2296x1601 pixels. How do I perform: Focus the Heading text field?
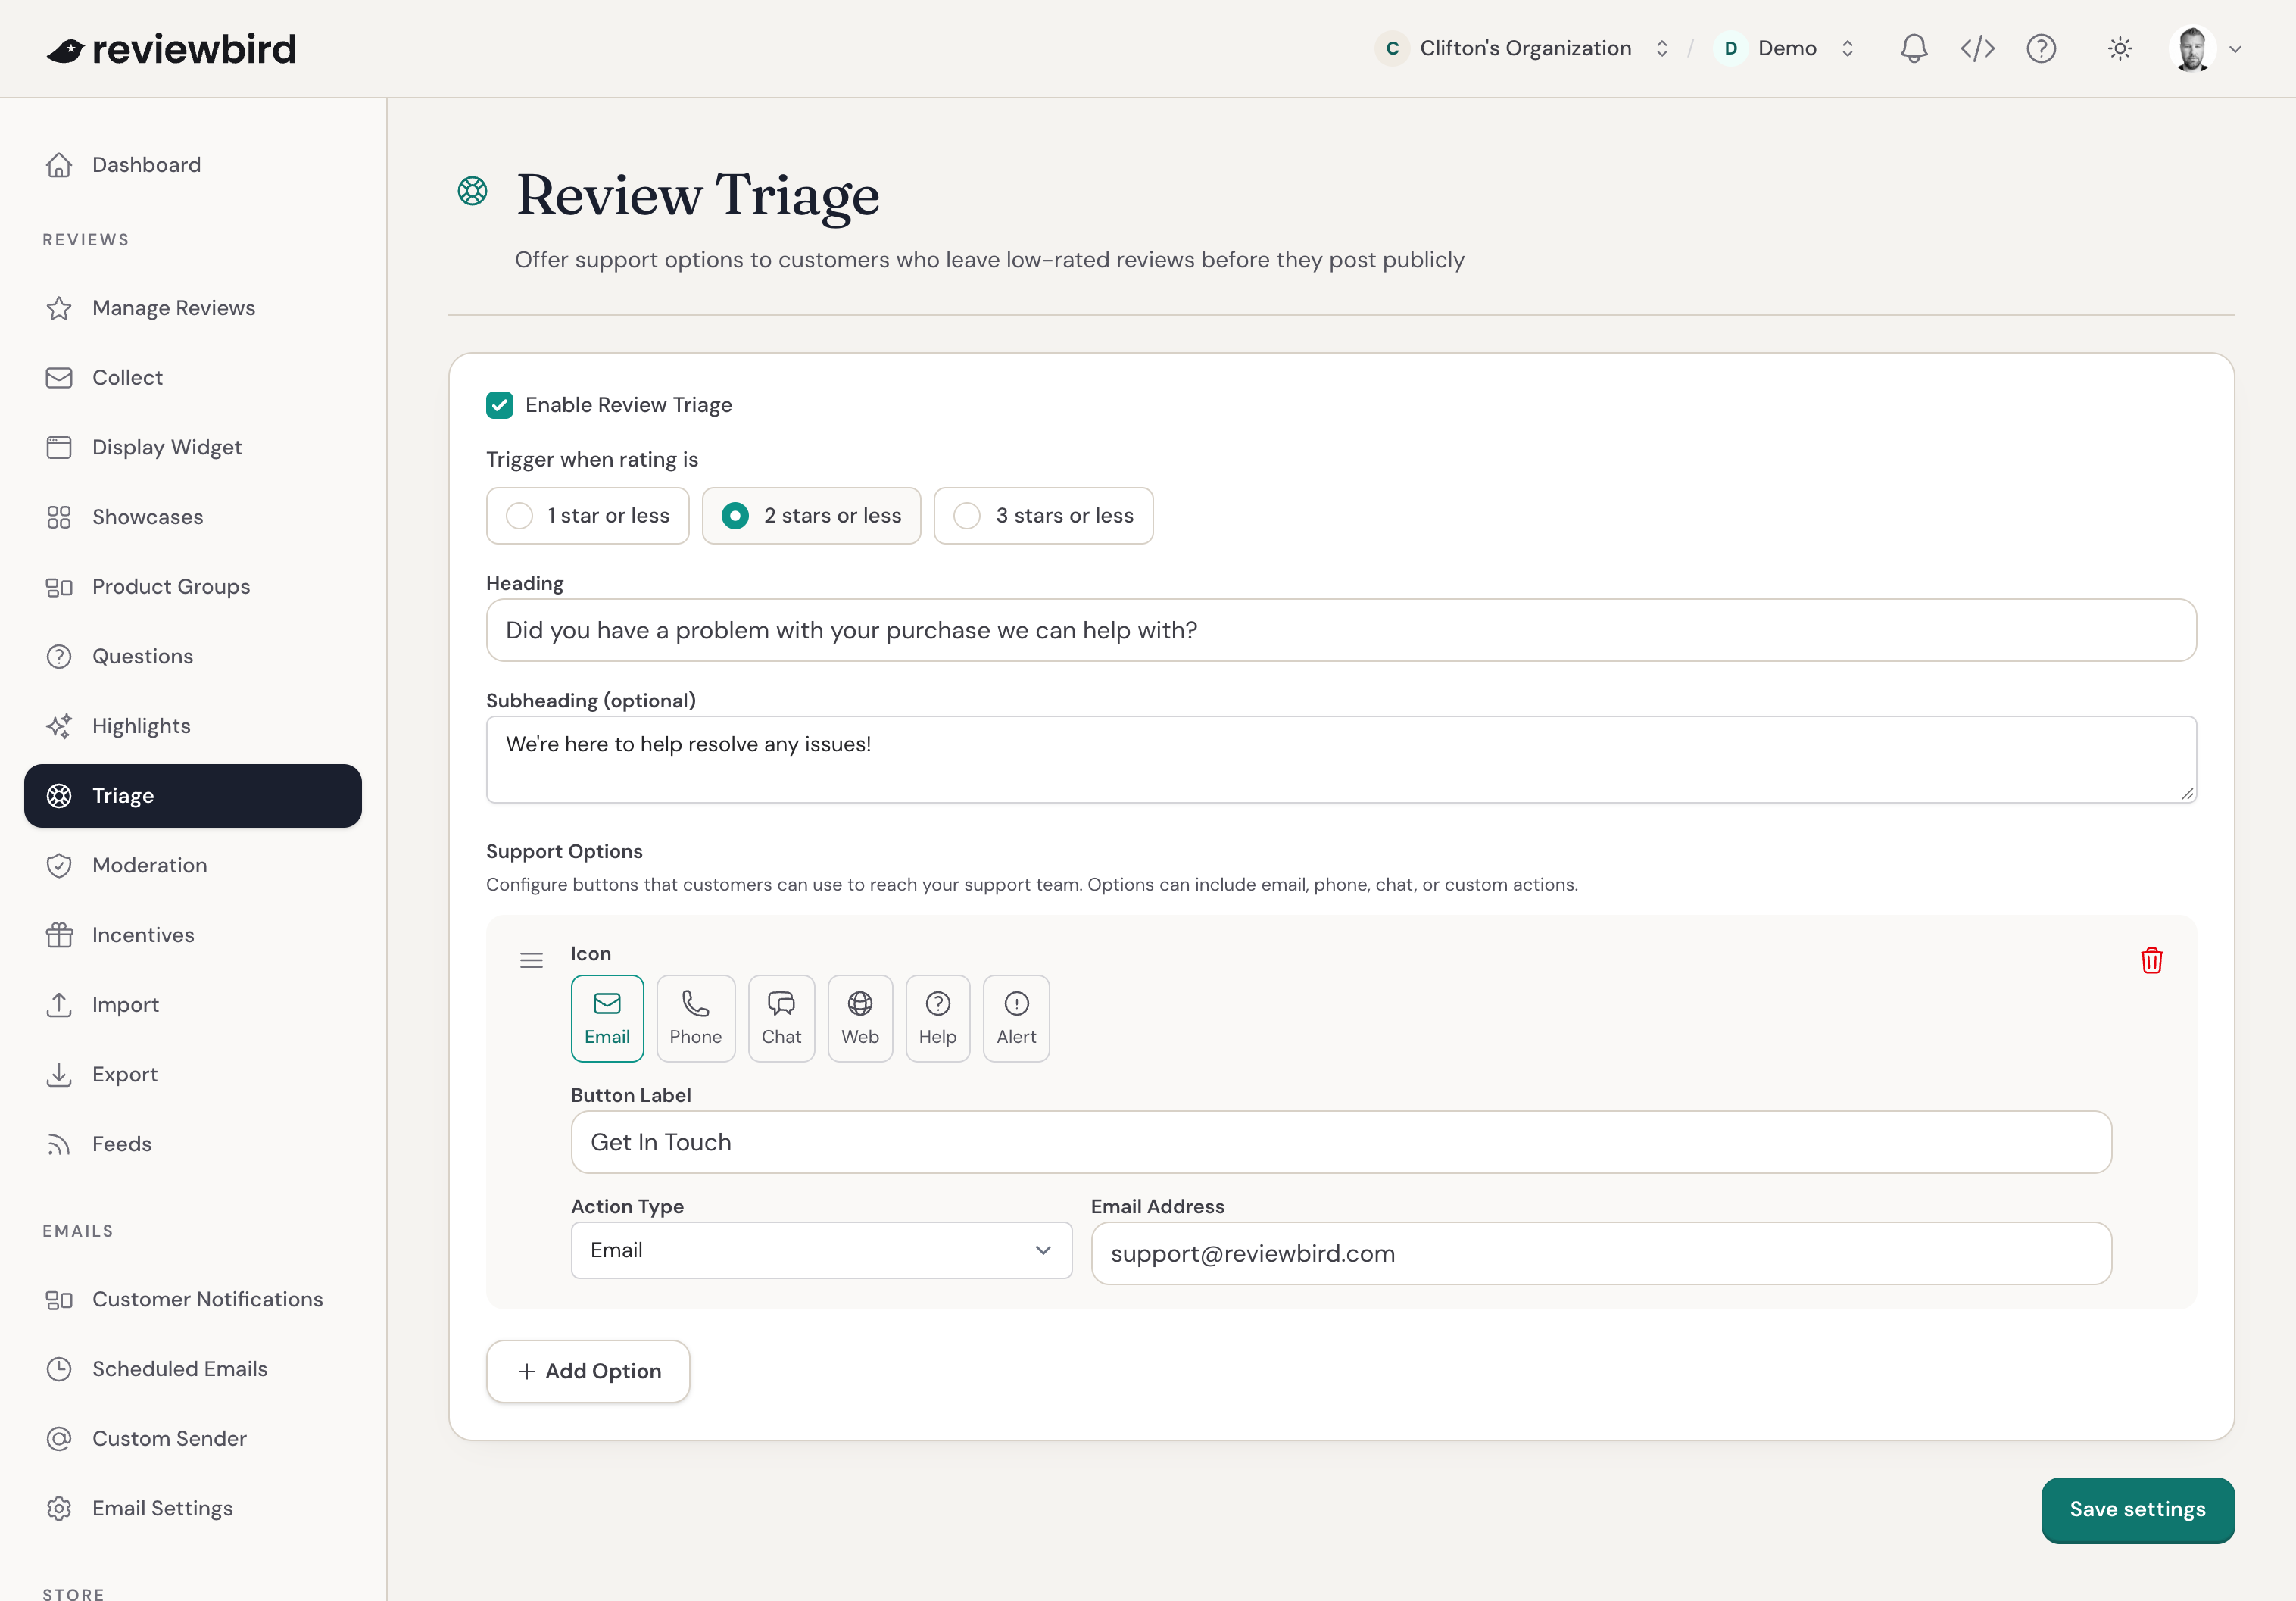point(1341,630)
